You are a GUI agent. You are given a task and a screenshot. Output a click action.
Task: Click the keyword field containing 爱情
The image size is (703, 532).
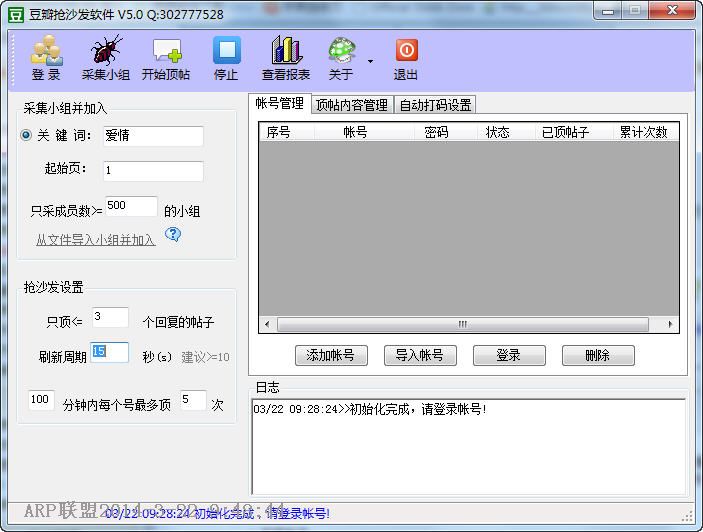[x=153, y=136]
